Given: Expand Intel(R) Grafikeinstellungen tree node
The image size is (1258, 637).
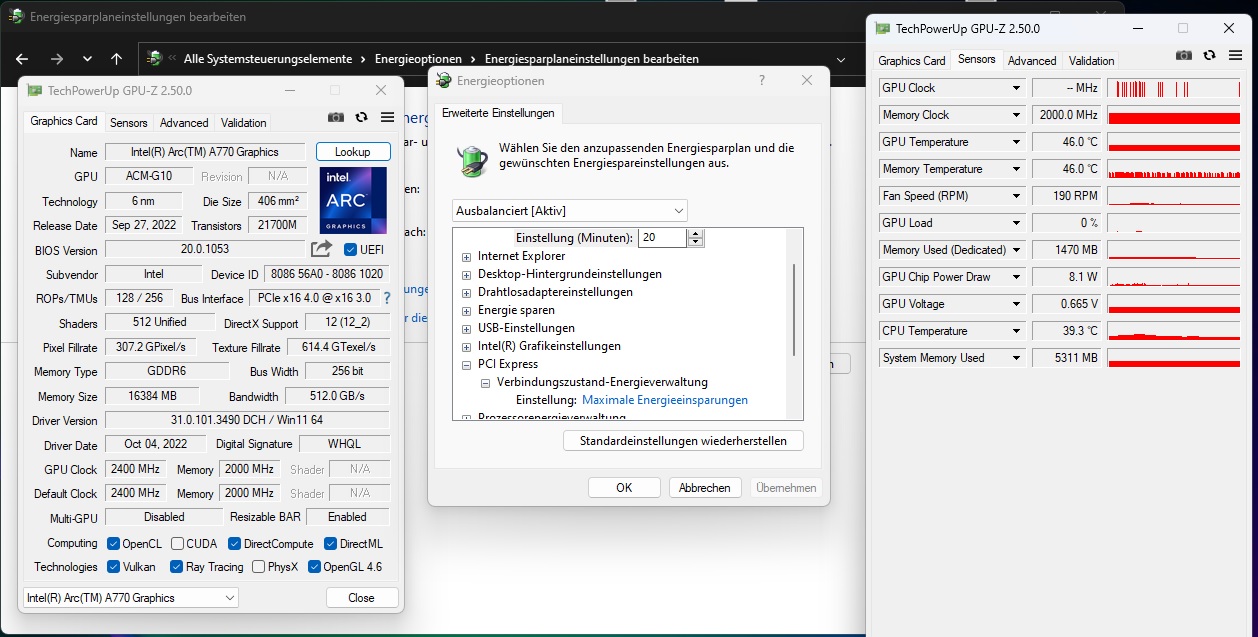Looking at the screenshot, I should [466, 346].
